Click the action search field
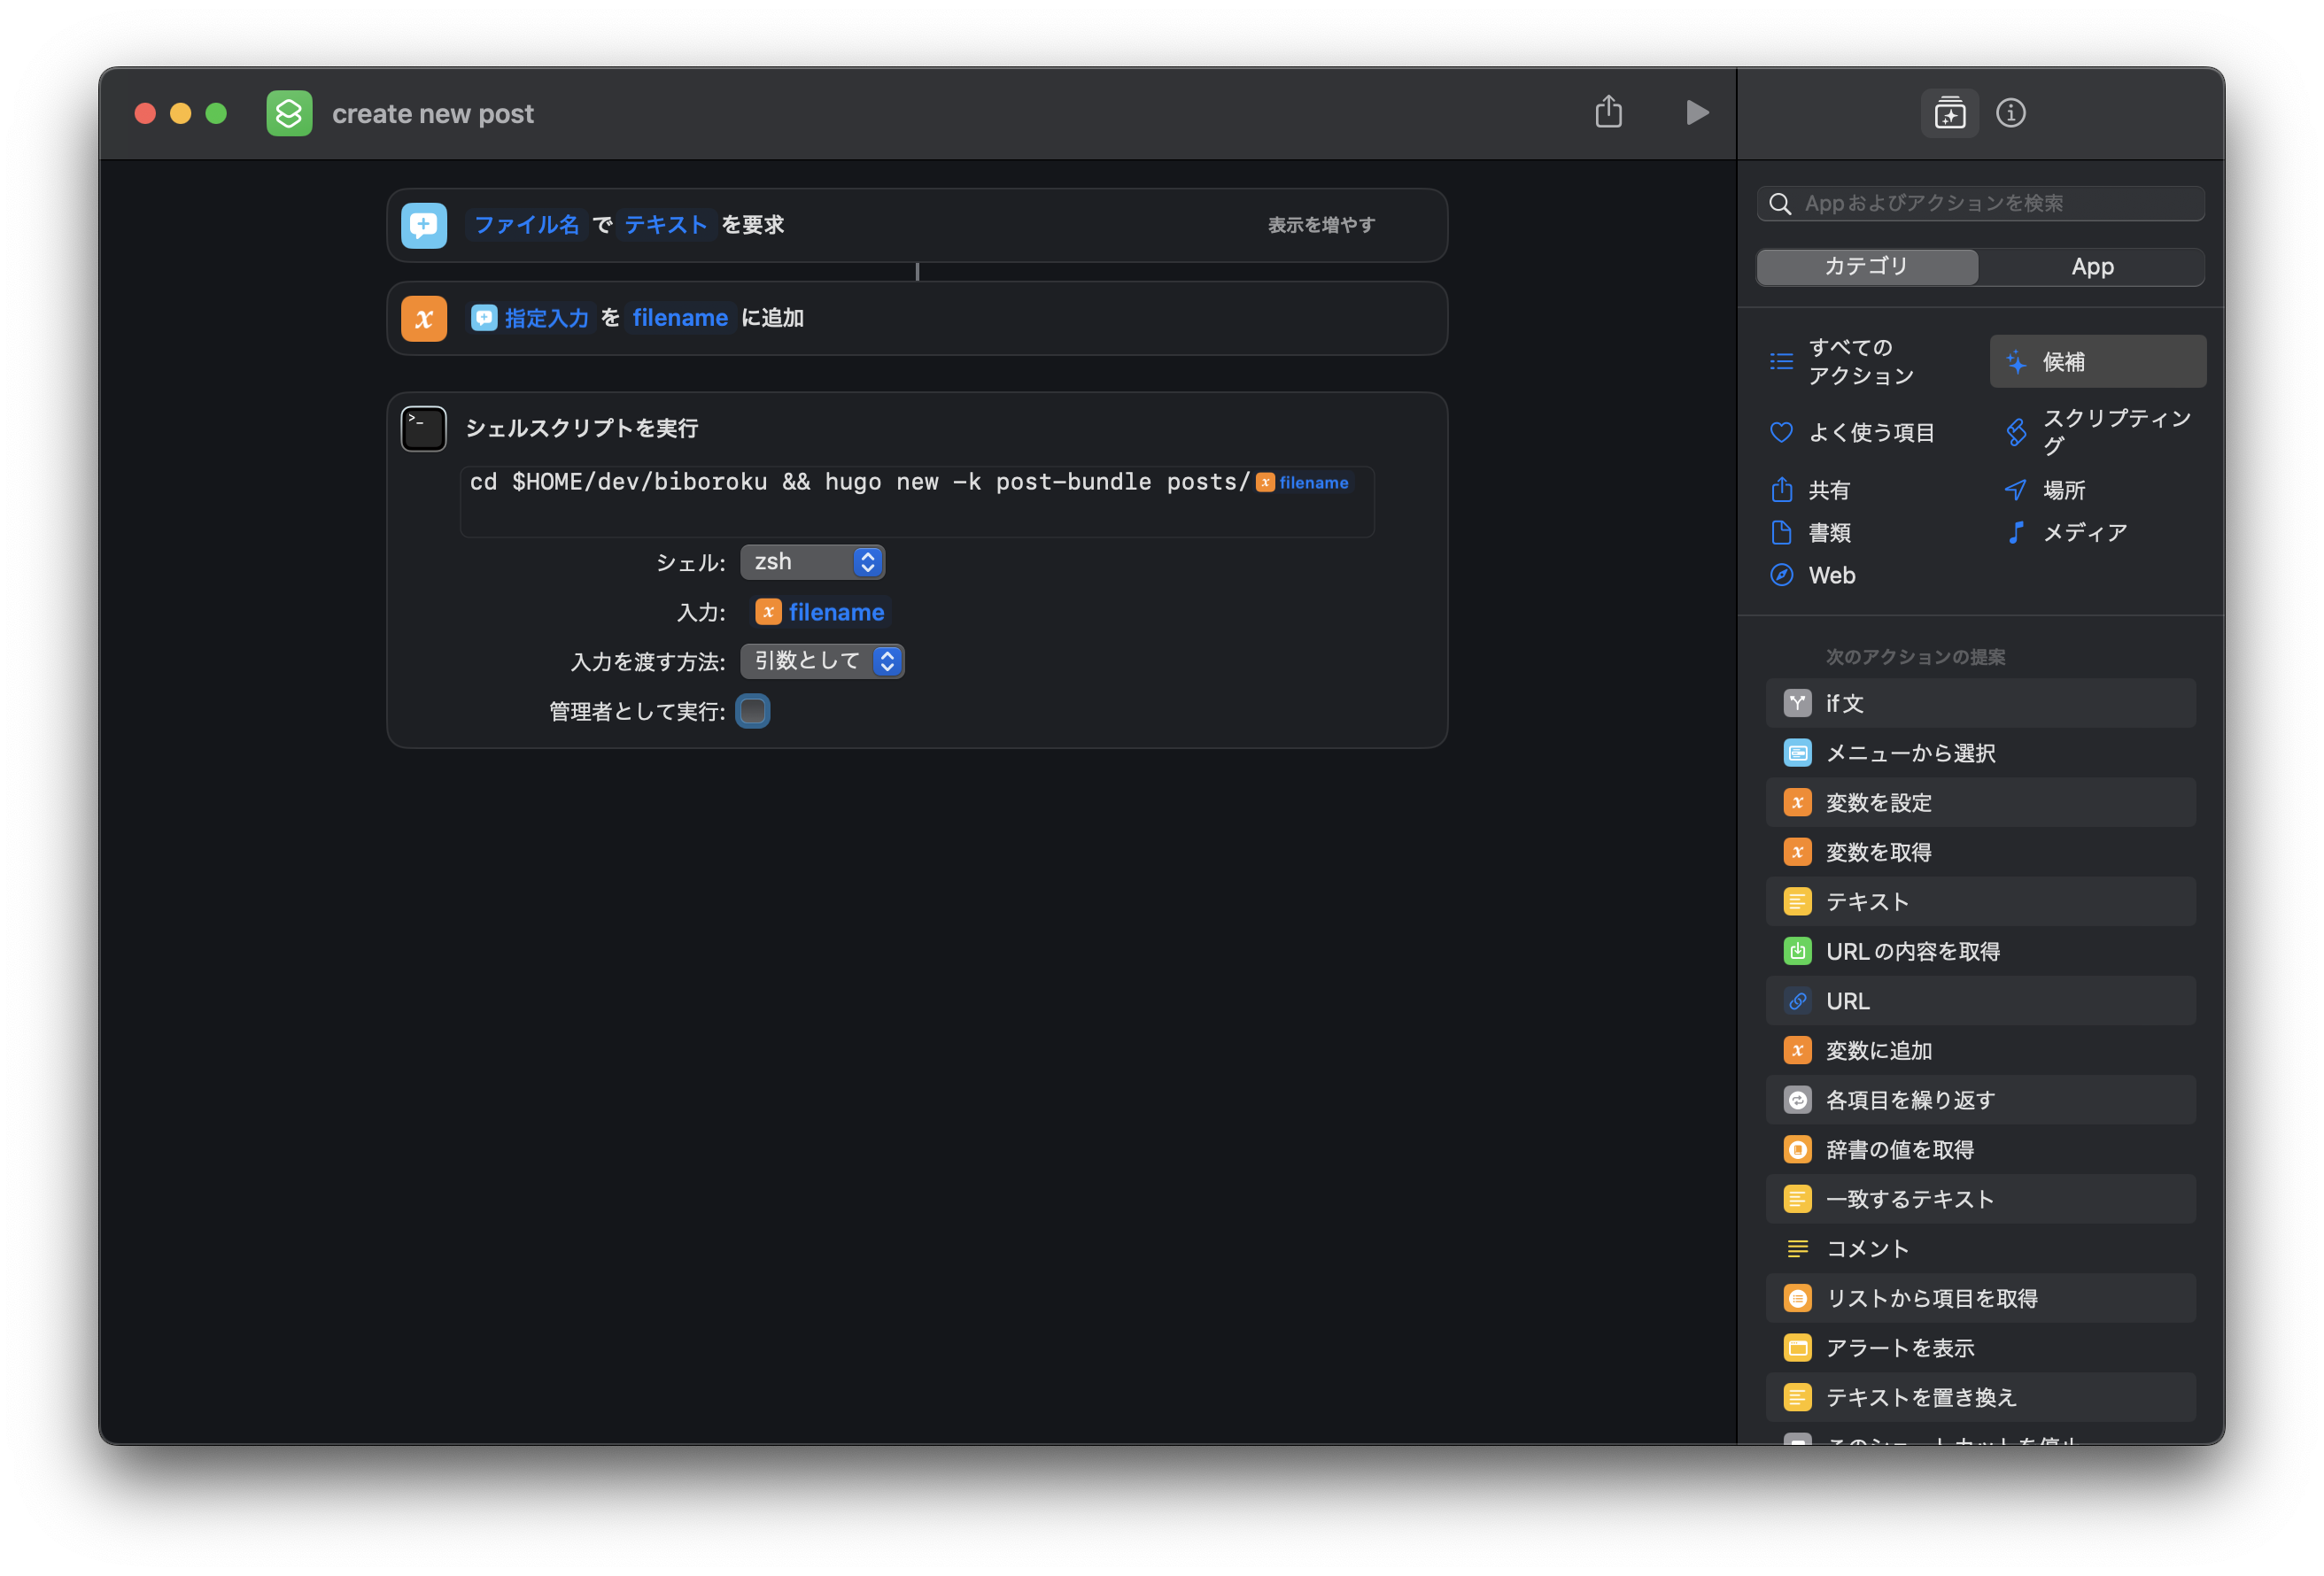Screen dimensions: 2324x1576 pos(1990,204)
